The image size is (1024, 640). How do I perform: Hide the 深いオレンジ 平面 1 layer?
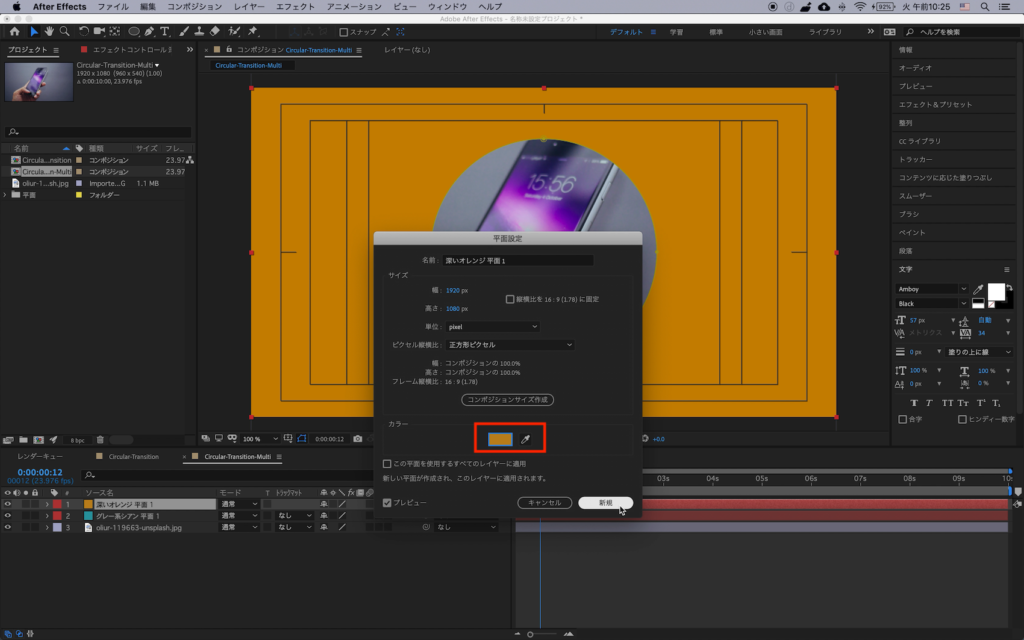[8, 504]
